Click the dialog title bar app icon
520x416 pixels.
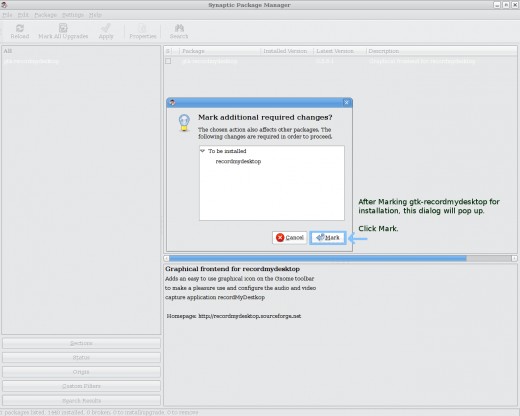(x=172, y=102)
